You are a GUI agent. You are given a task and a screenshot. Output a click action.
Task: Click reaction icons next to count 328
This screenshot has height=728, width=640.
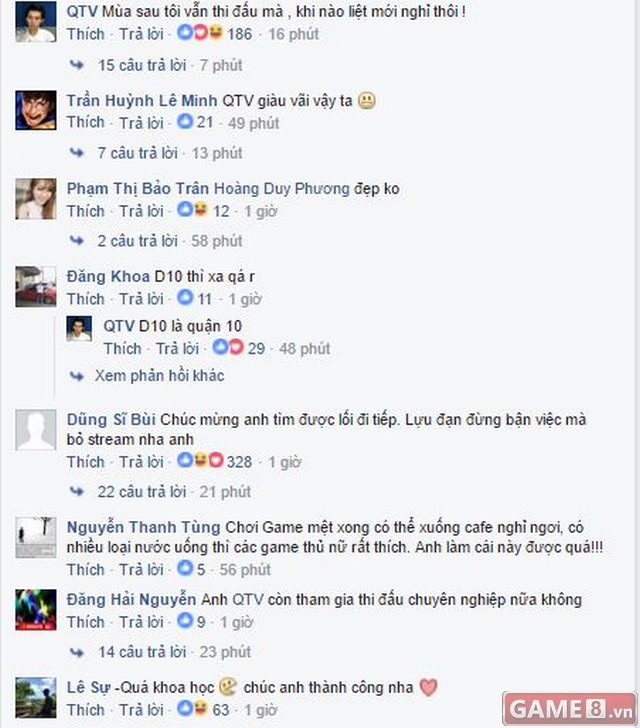(x=200, y=461)
